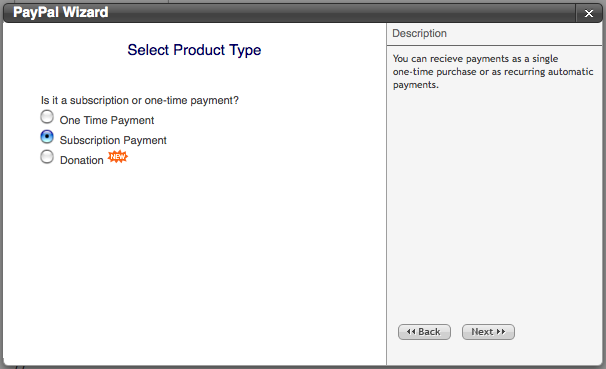The image size is (606, 369).
Task: Select the One Time Payment radio button
Action: click(47, 117)
